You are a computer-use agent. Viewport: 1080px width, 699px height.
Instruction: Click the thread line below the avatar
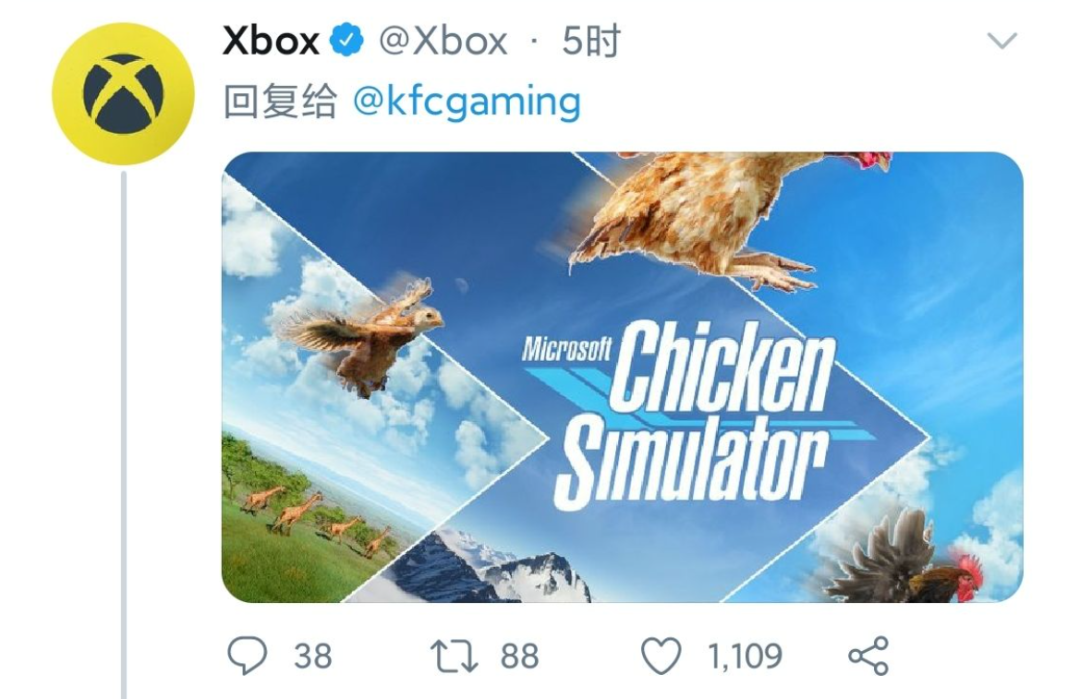pos(124,434)
